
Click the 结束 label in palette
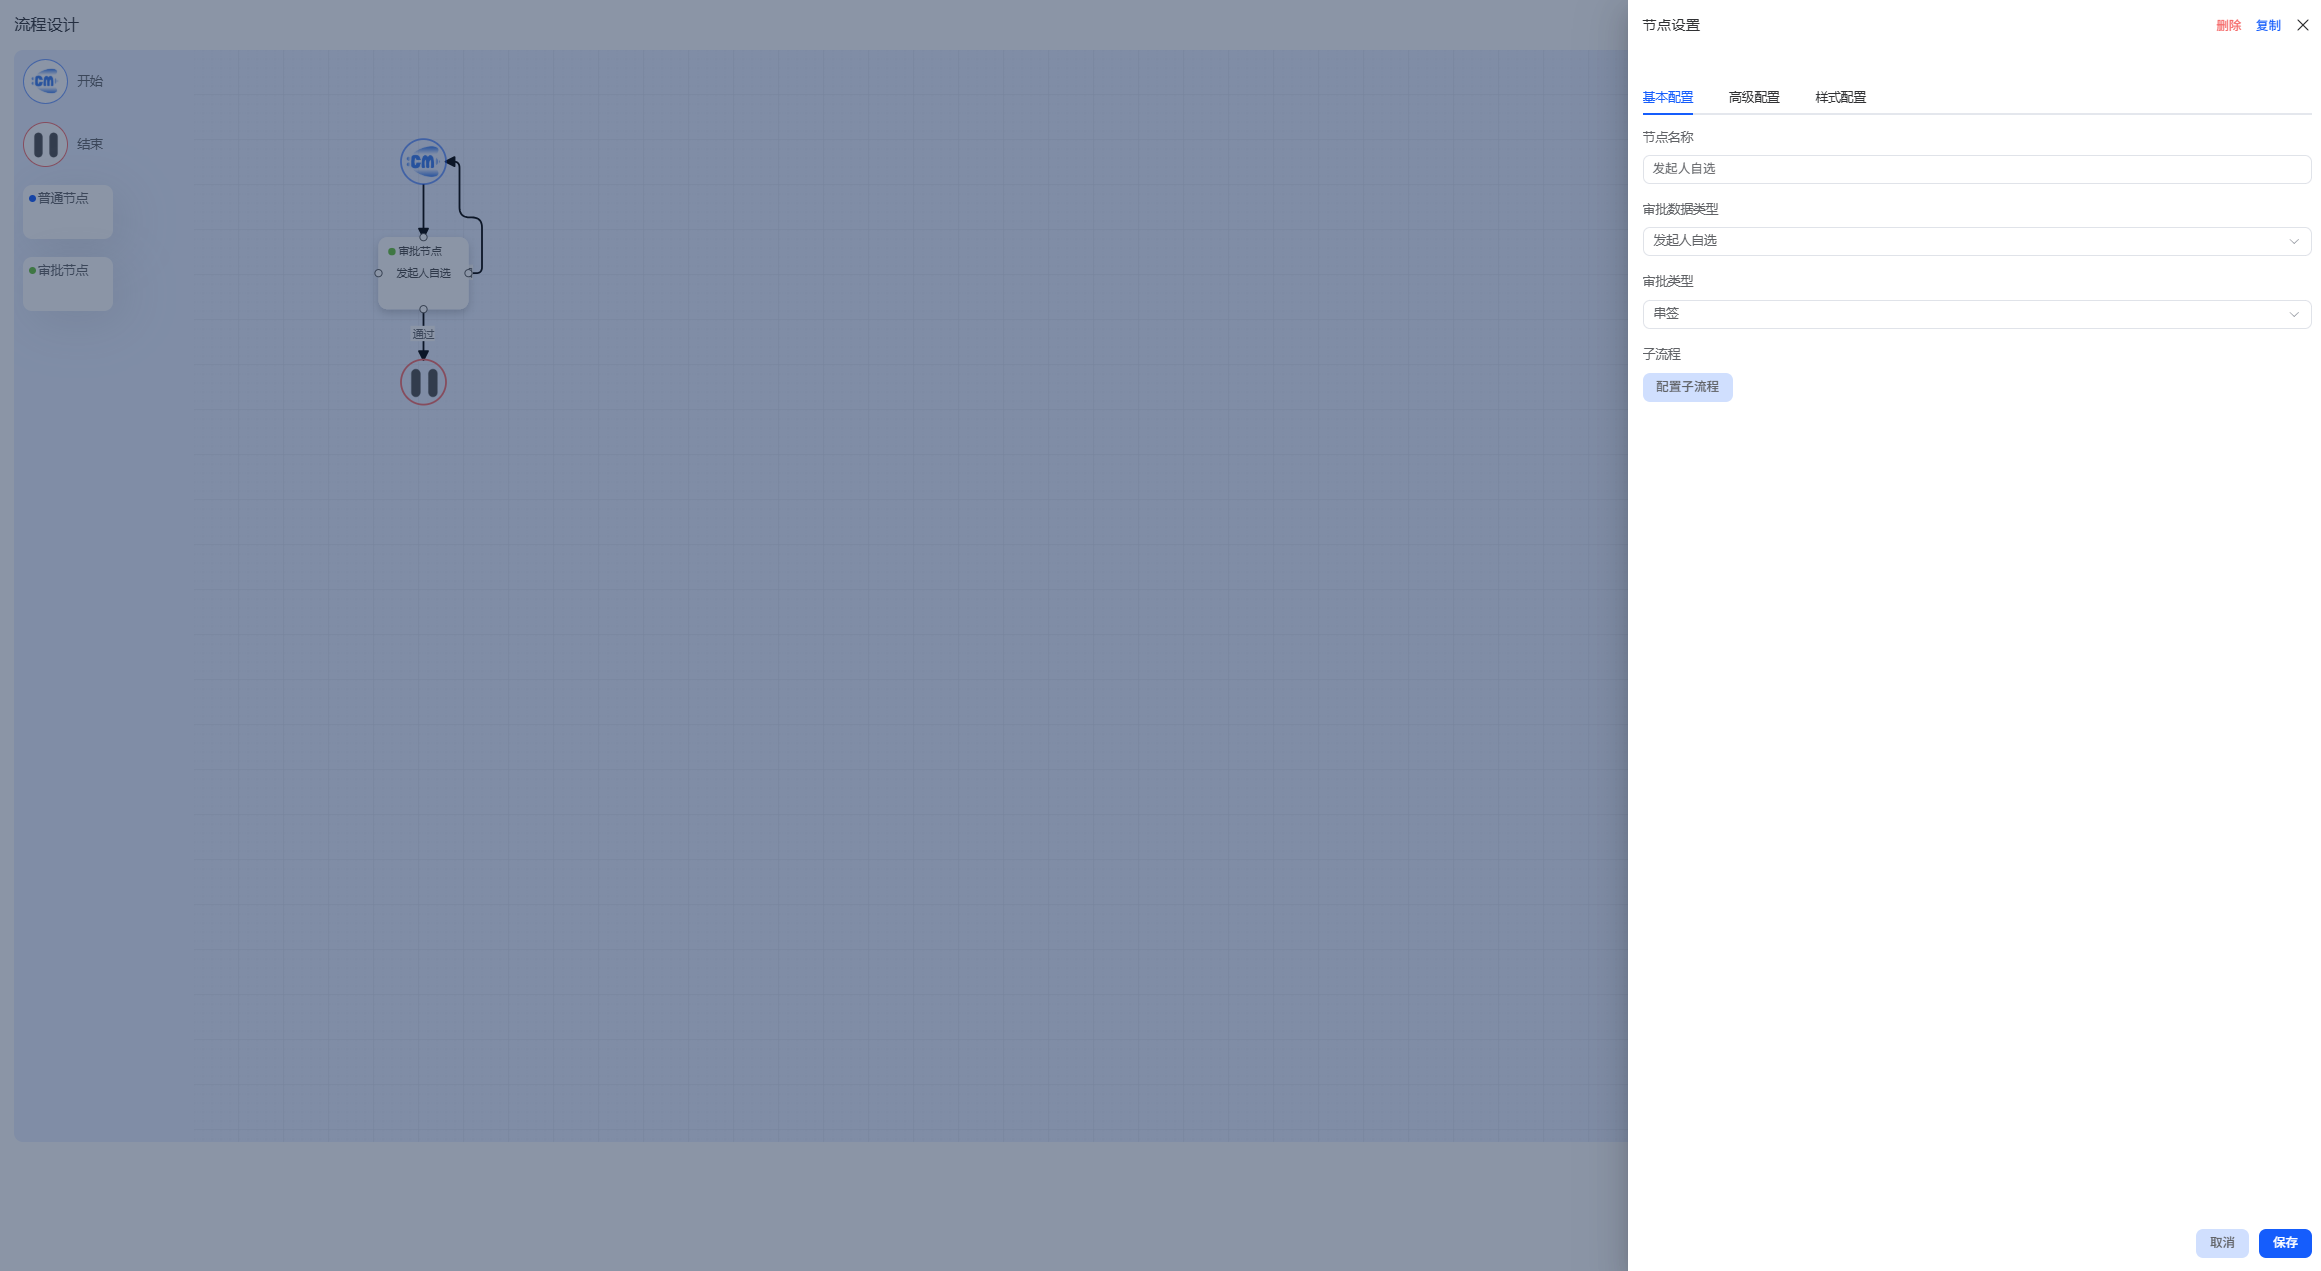pyautogui.click(x=90, y=144)
